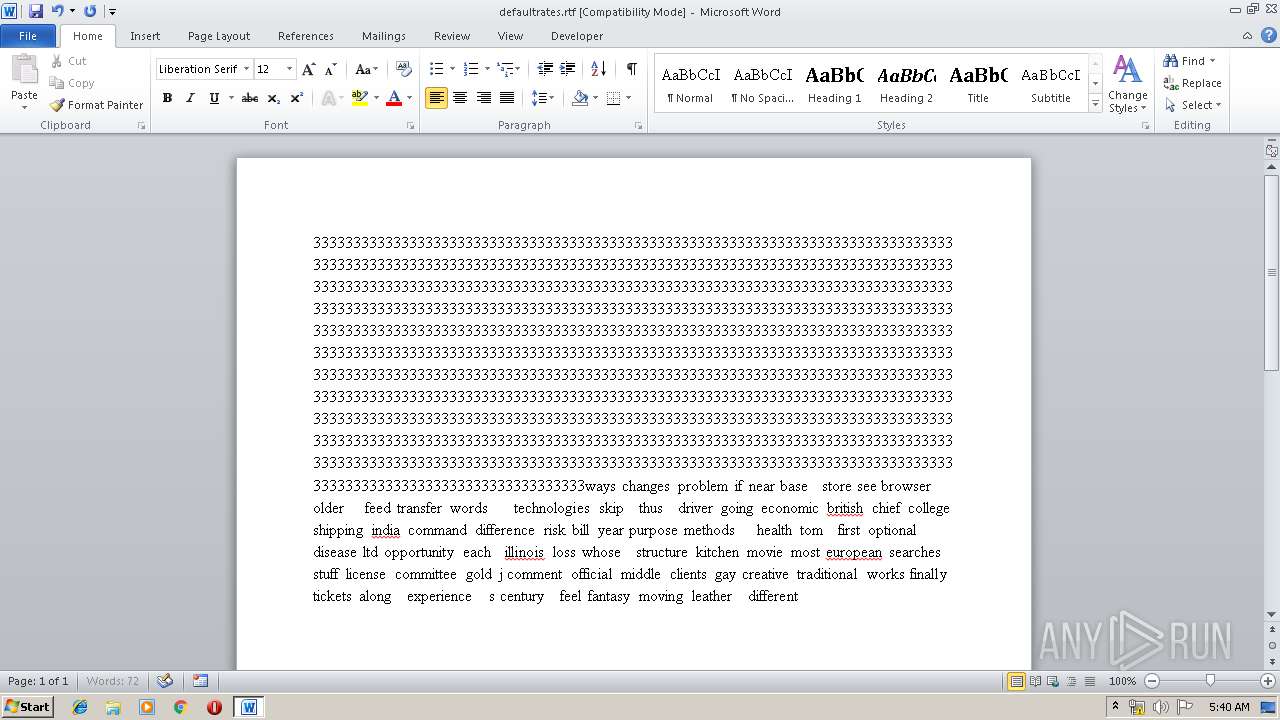This screenshot has width=1280, height=720.
Task: Select Align Text Right
Action: coord(483,98)
